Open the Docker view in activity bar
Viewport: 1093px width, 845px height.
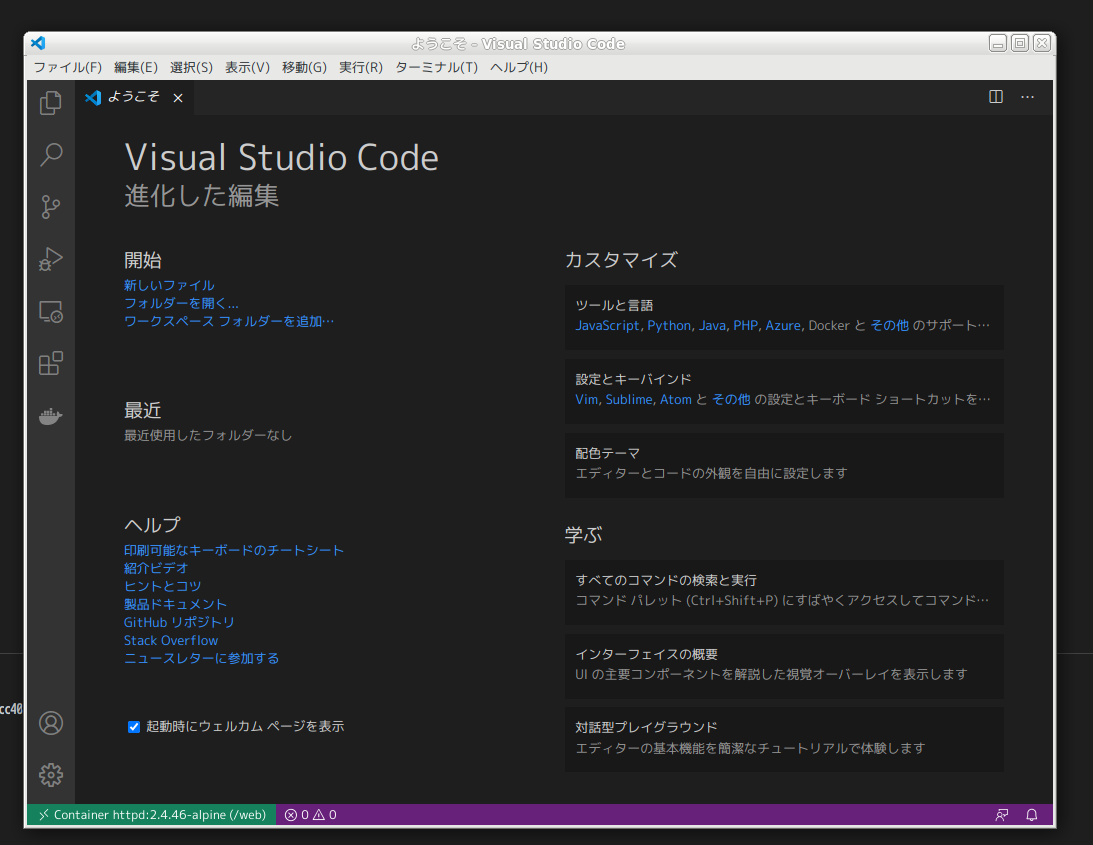coord(51,416)
